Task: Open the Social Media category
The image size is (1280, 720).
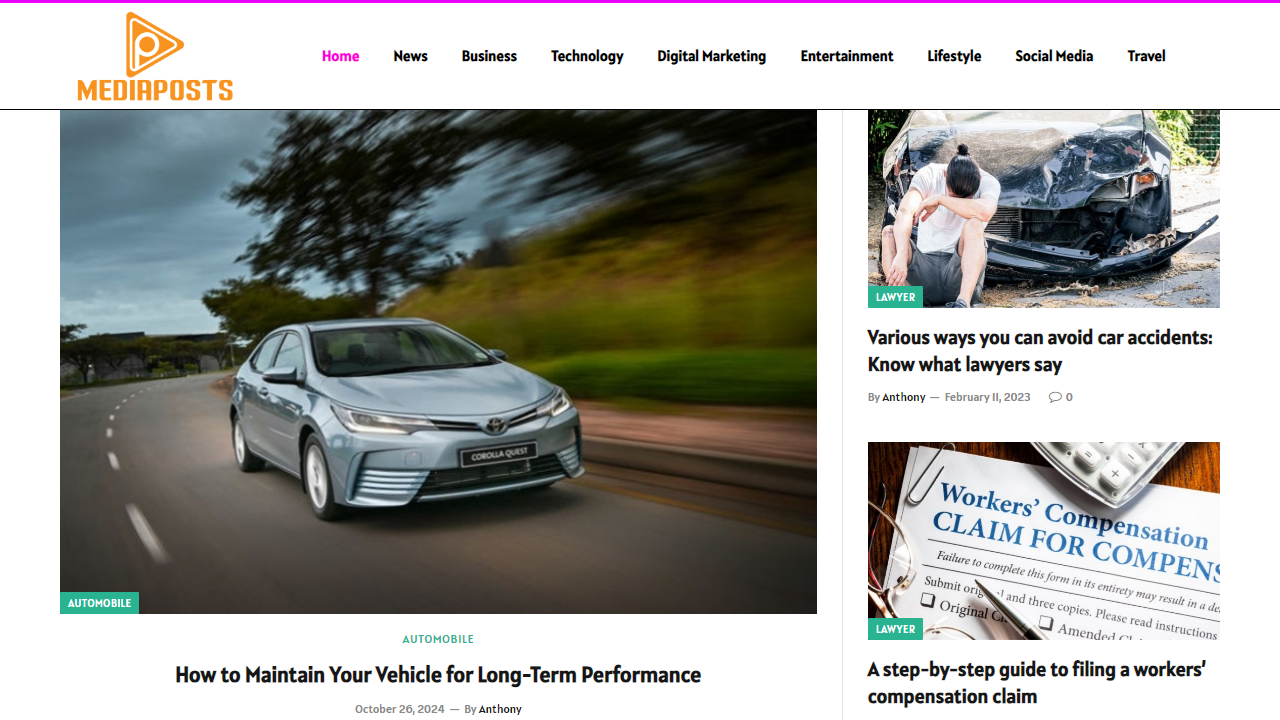Action: coord(1054,56)
